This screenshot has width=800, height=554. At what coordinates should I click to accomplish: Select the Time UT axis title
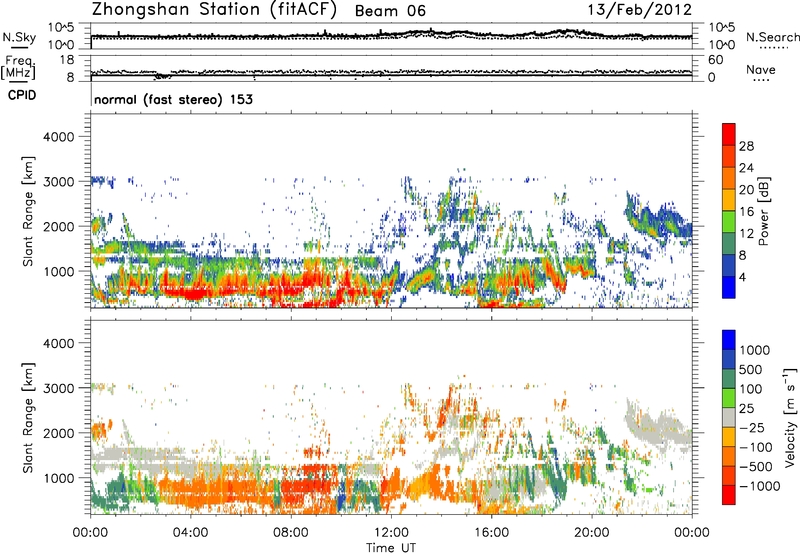pyautogui.click(x=391, y=548)
